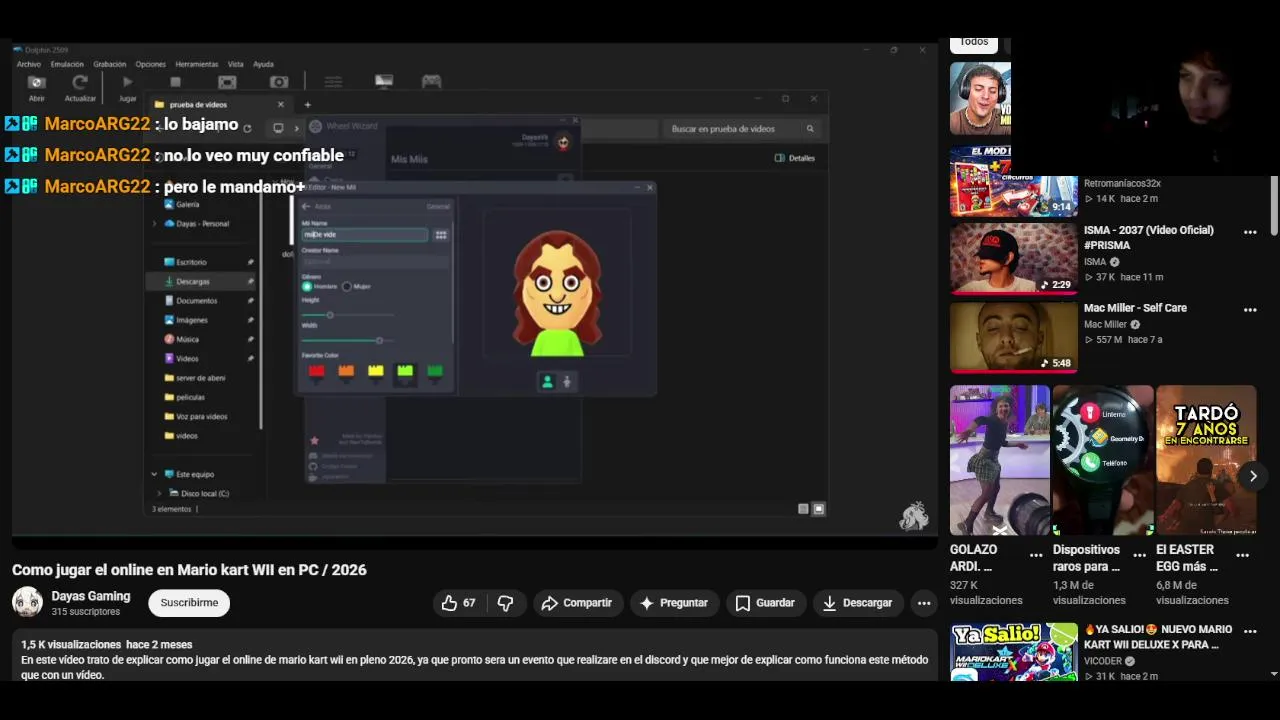
Task: Click the back arrow in Mii editor
Action: click(x=306, y=206)
